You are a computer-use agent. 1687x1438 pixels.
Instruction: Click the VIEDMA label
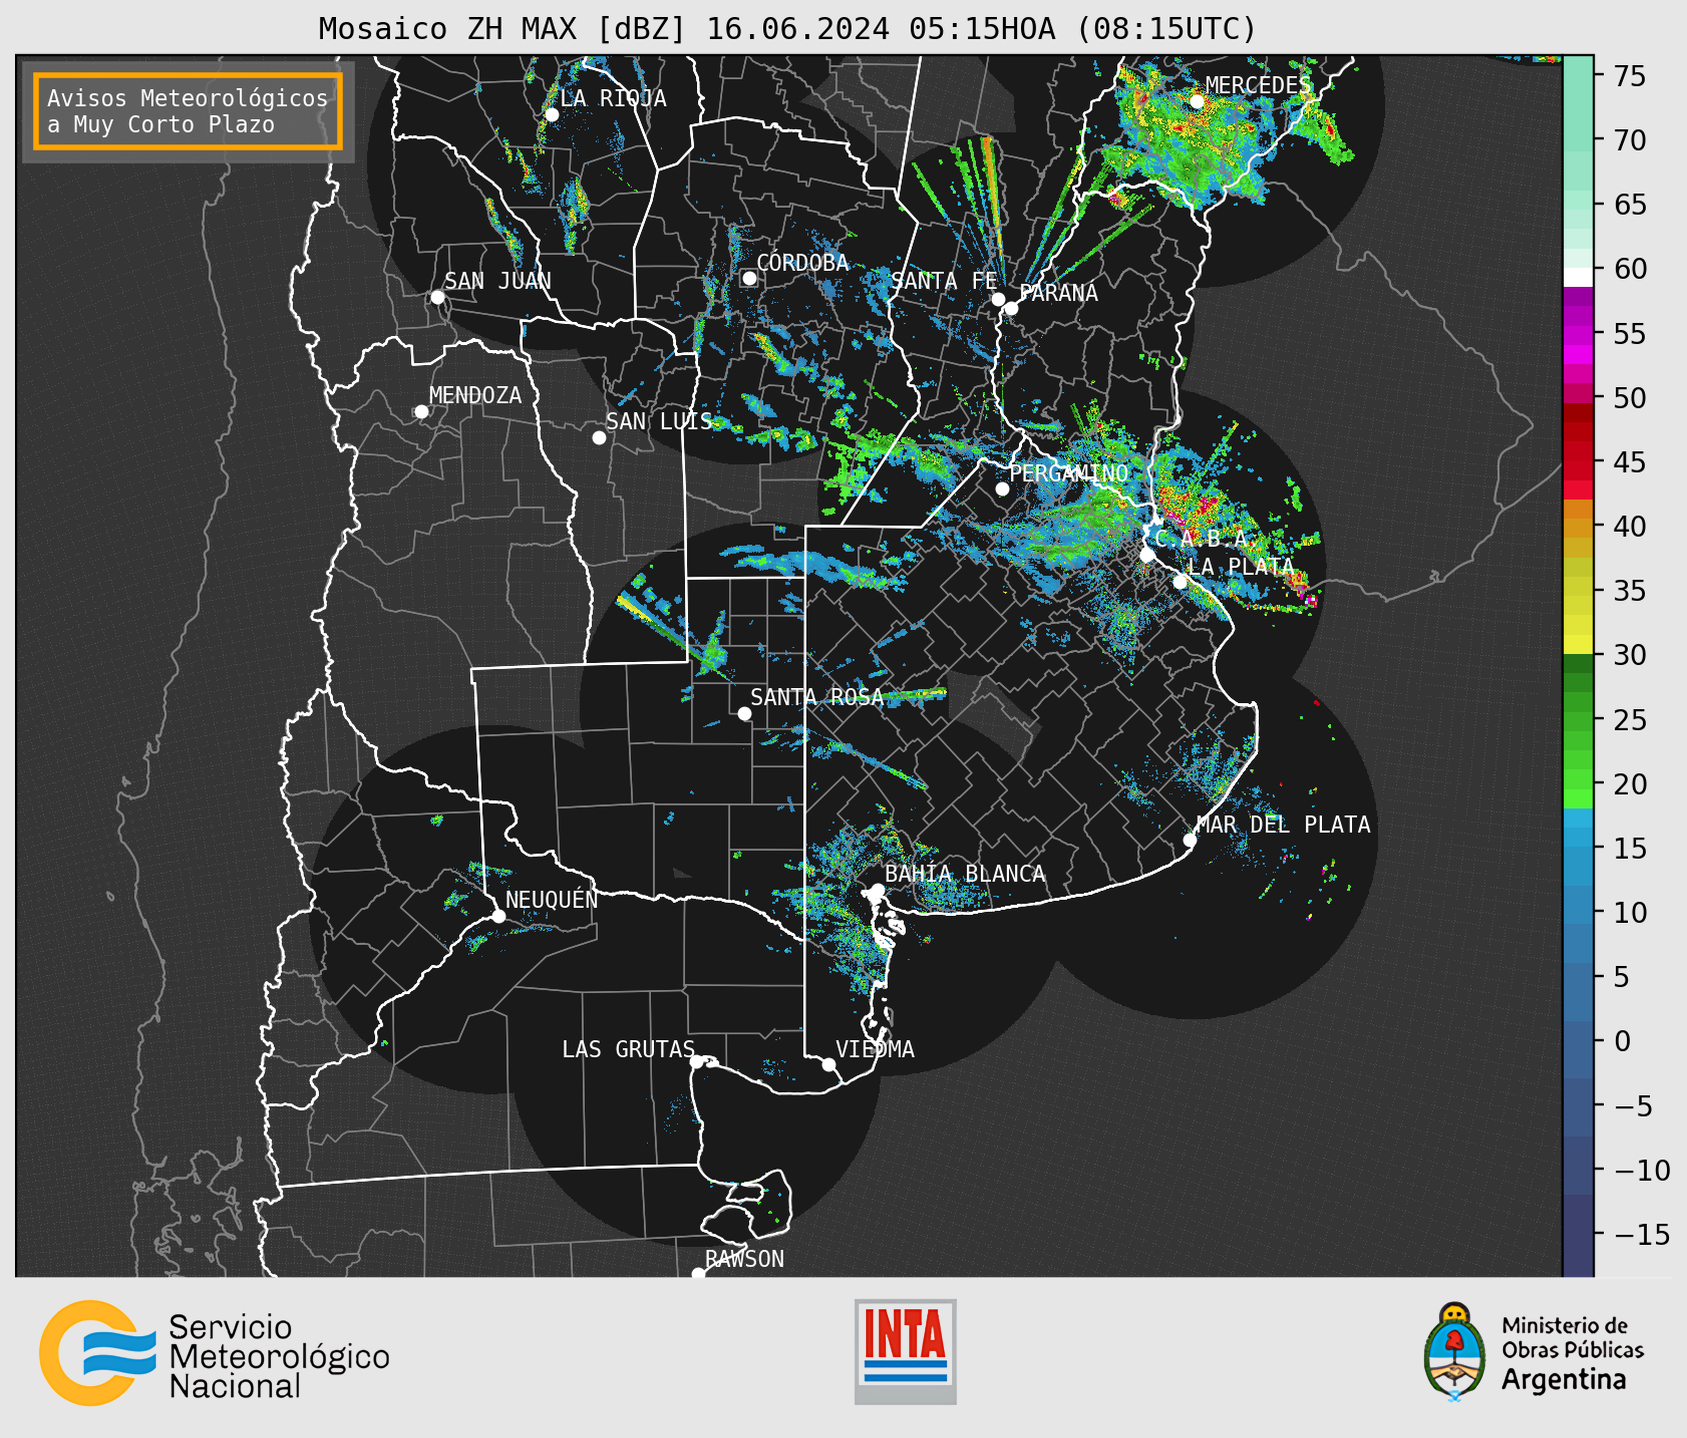pyautogui.click(x=875, y=1049)
